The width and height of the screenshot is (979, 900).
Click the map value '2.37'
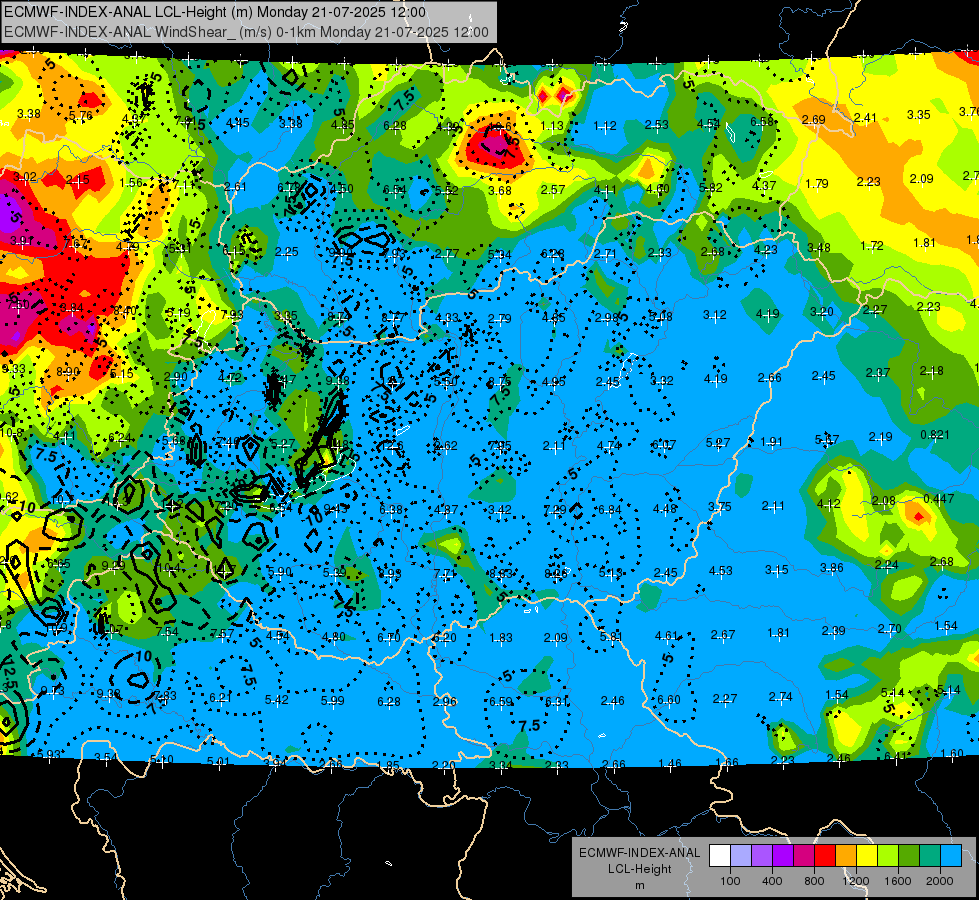coord(877,373)
